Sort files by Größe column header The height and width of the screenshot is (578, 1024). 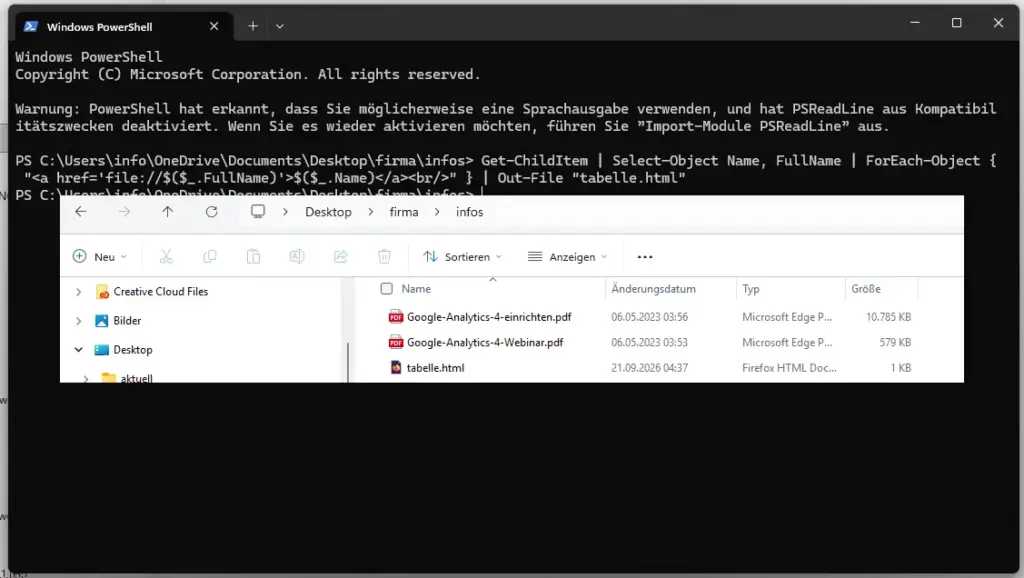pyautogui.click(x=866, y=289)
